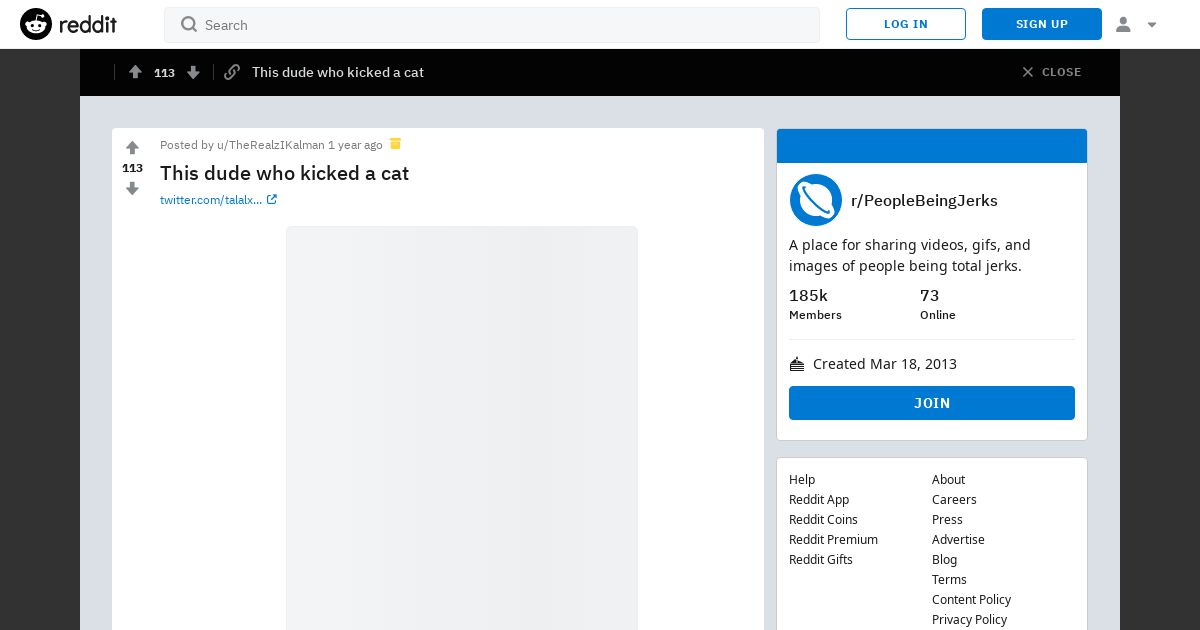
Task: Open the Terms link
Action: coord(949,579)
